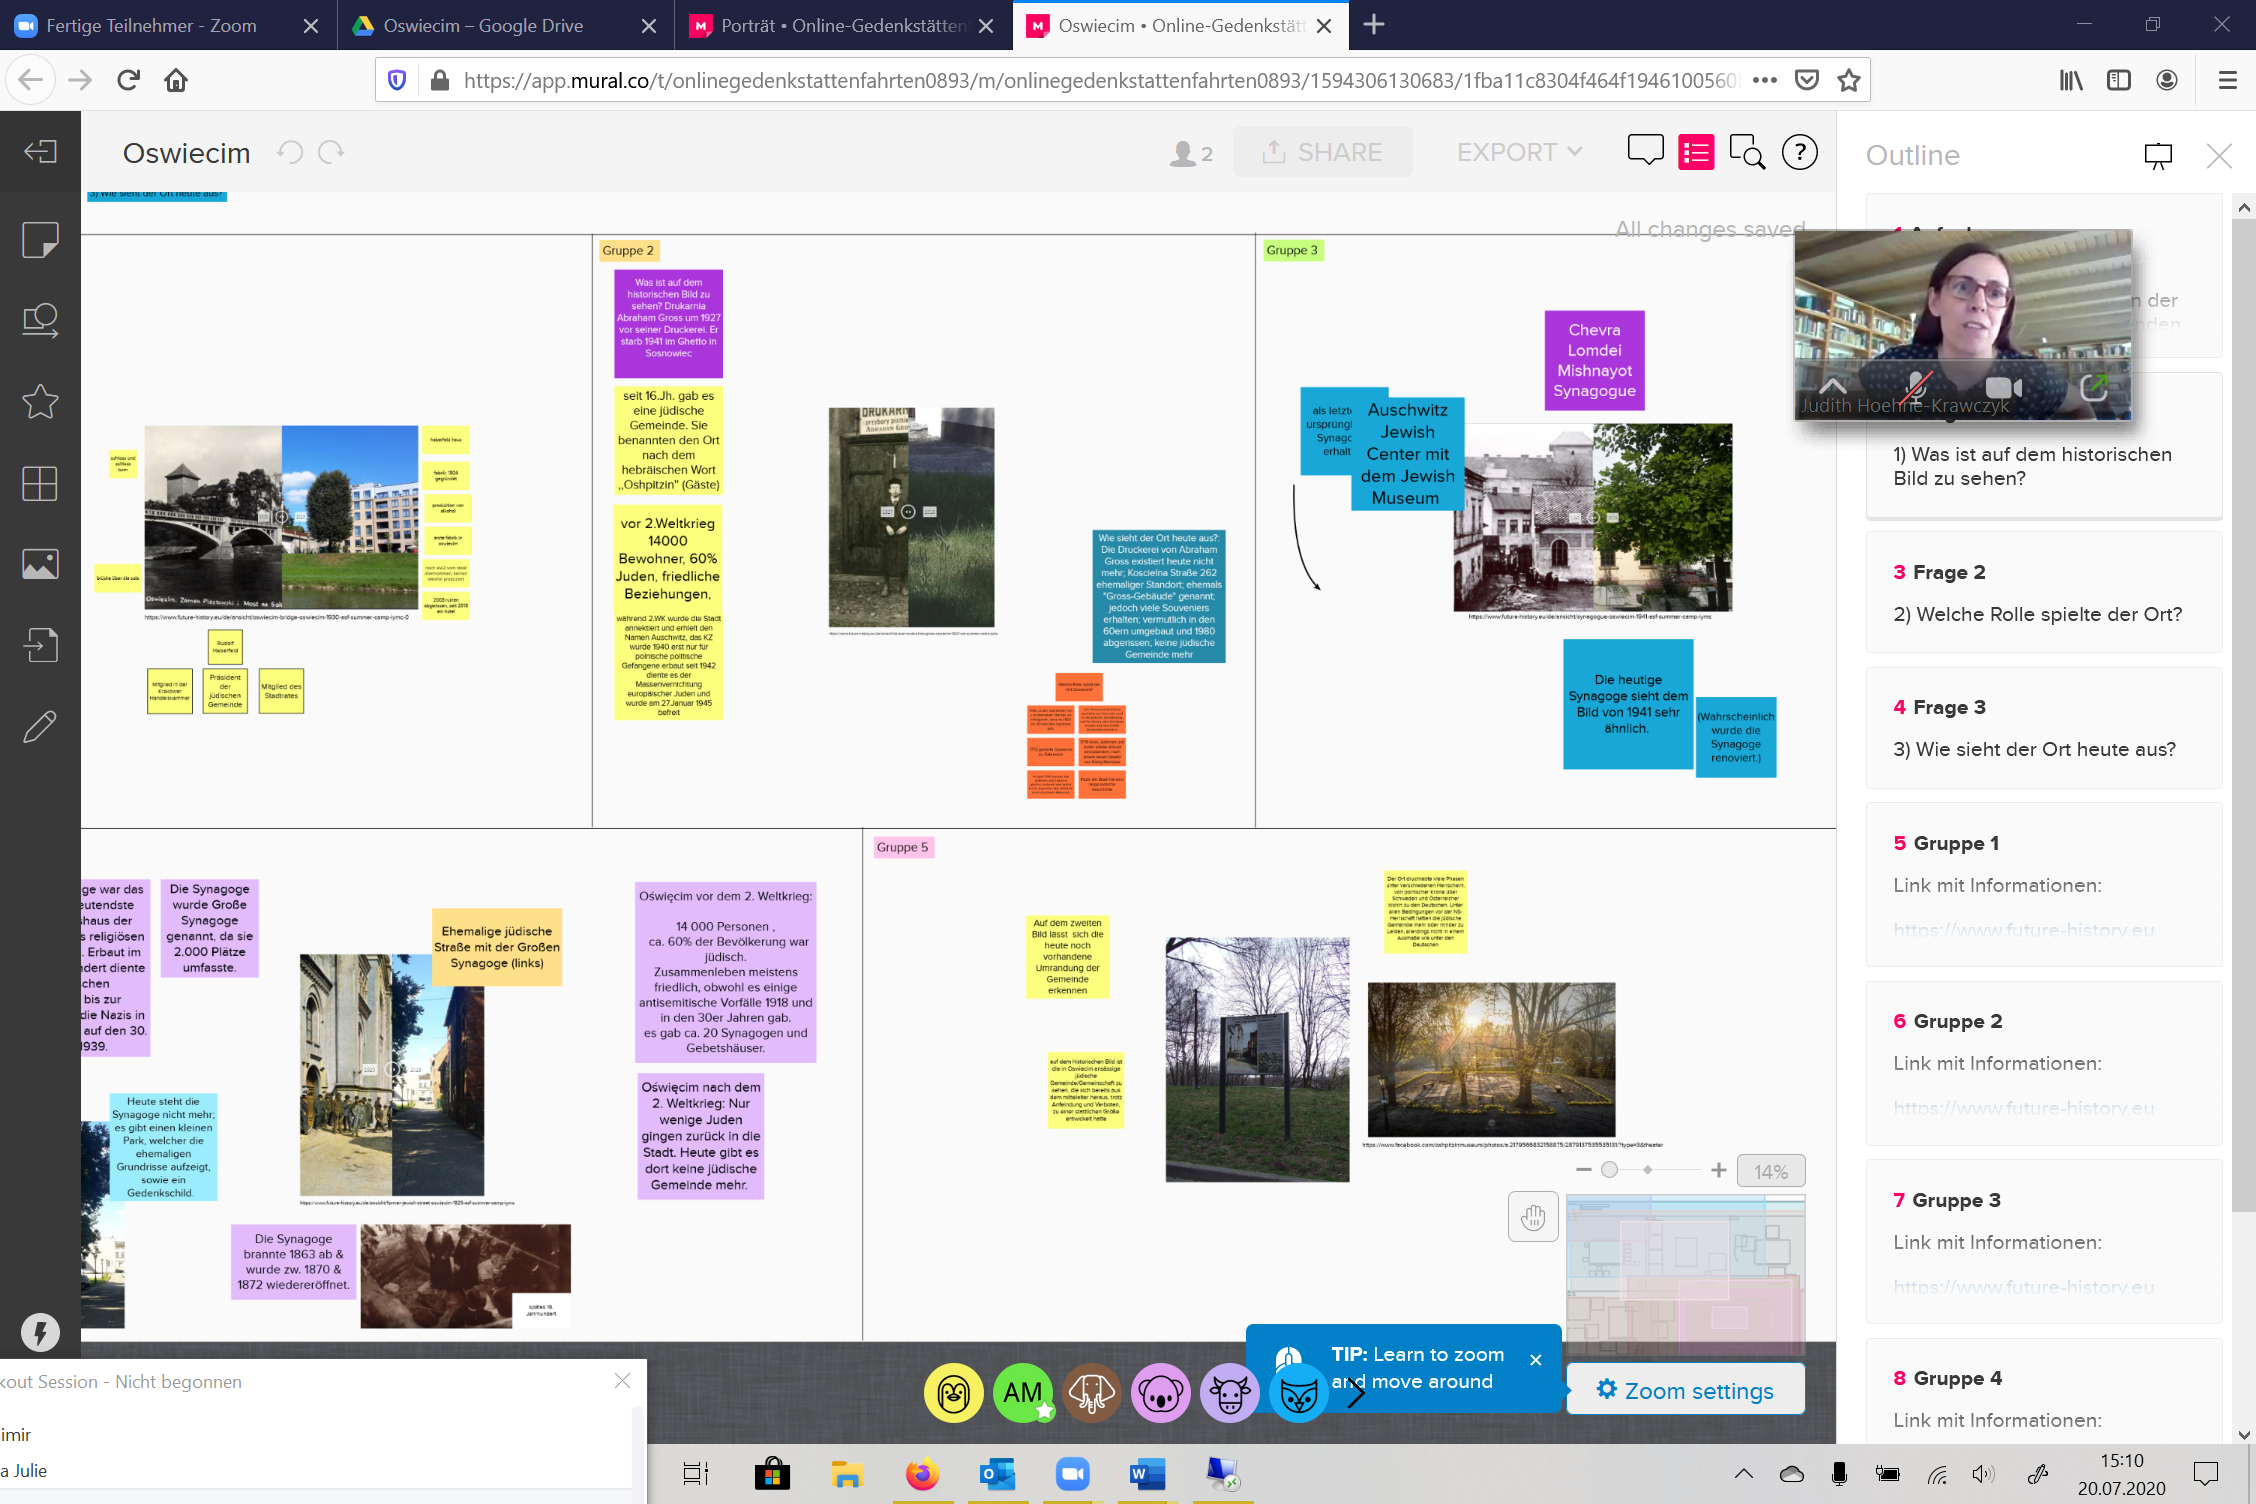The height and width of the screenshot is (1504, 2256).
Task: Open the help question mark icon
Action: 1799,152
